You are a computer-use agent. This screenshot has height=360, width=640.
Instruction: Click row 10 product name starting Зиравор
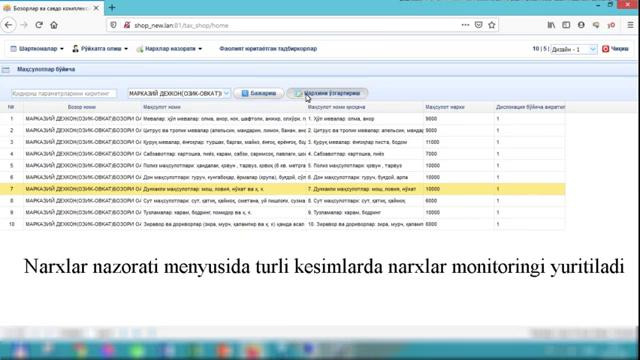224,224
